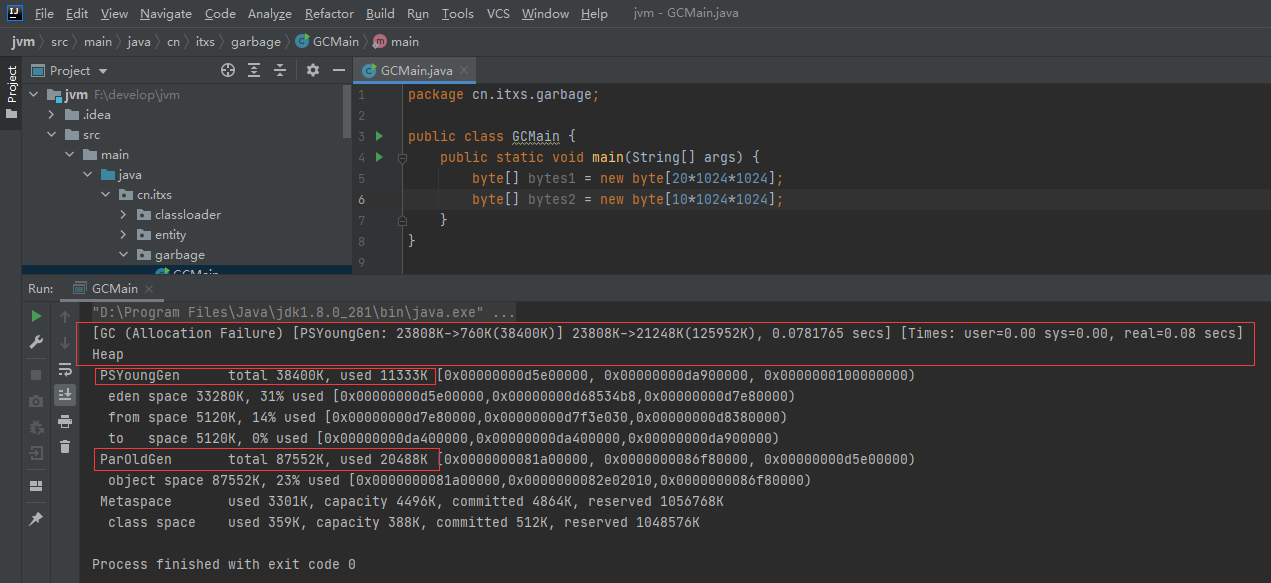This screenshot has height=583, width=1271.
Task: Run class GCMain gutter arrow
Action: point(379,135)
